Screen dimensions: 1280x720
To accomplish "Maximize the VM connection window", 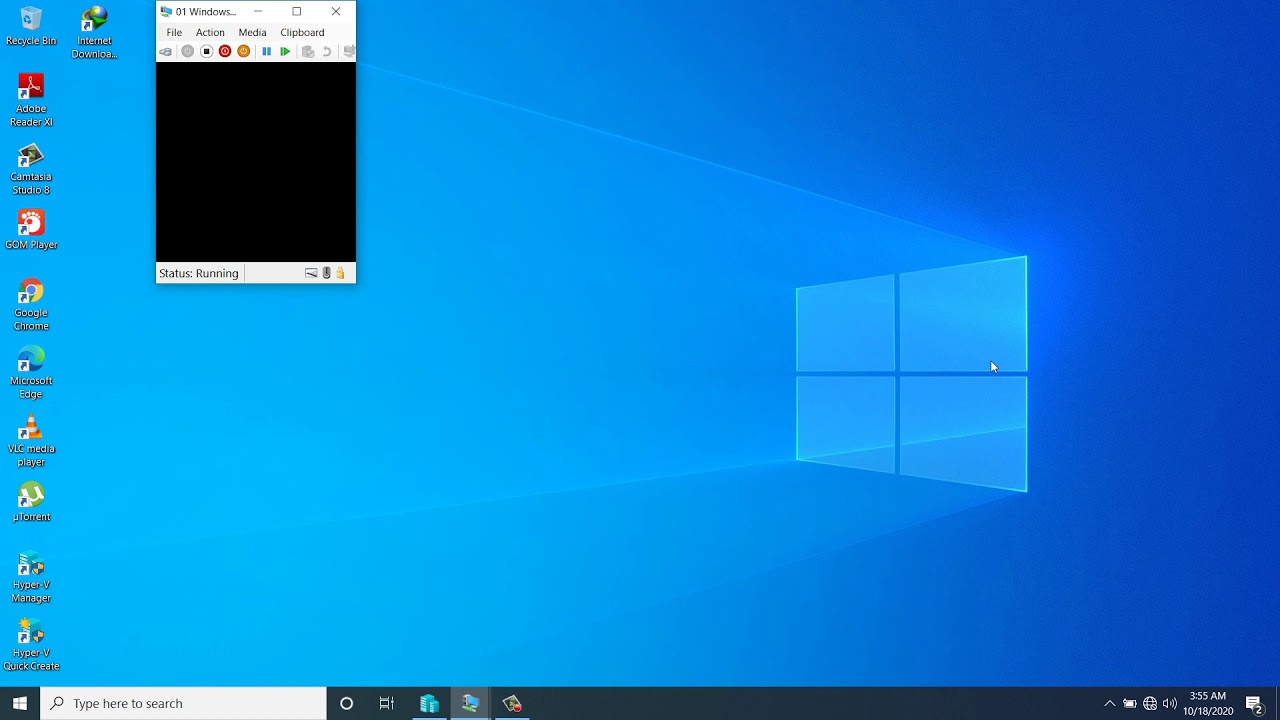I will [297, 12].
